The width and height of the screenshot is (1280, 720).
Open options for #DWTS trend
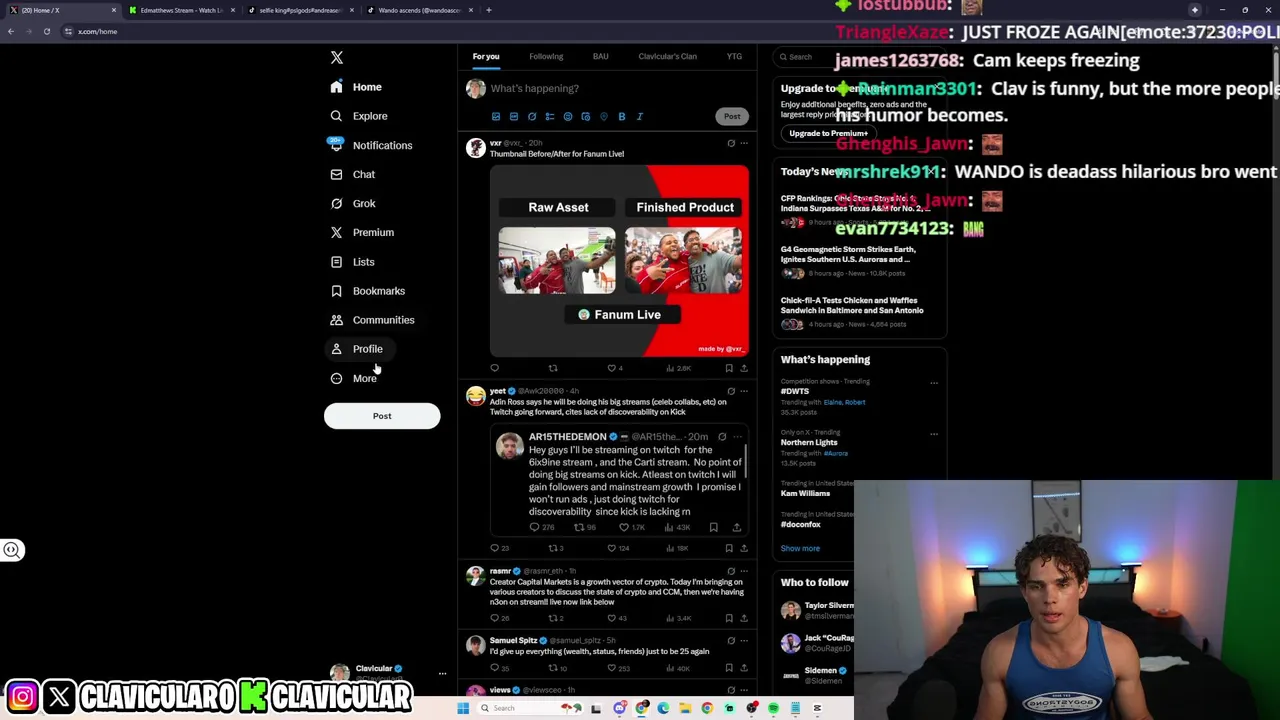[934, 382]
